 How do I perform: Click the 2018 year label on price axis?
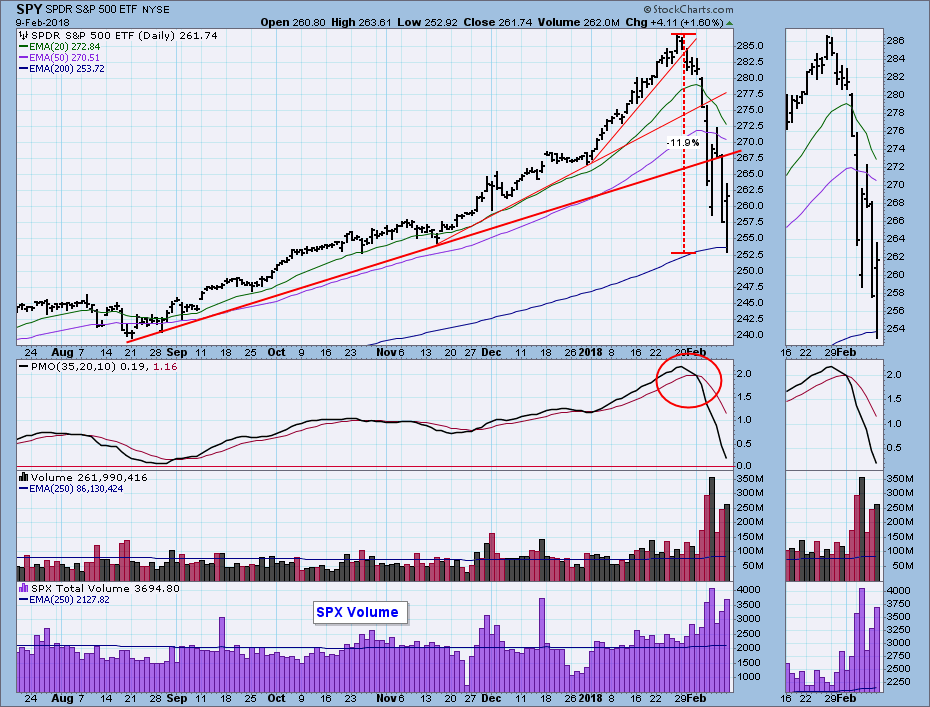coord(590,352)
